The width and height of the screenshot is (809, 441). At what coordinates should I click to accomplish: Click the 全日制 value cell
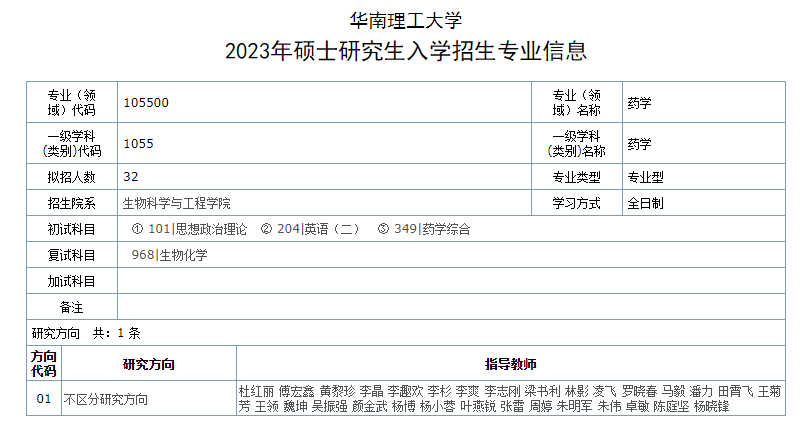704,203
